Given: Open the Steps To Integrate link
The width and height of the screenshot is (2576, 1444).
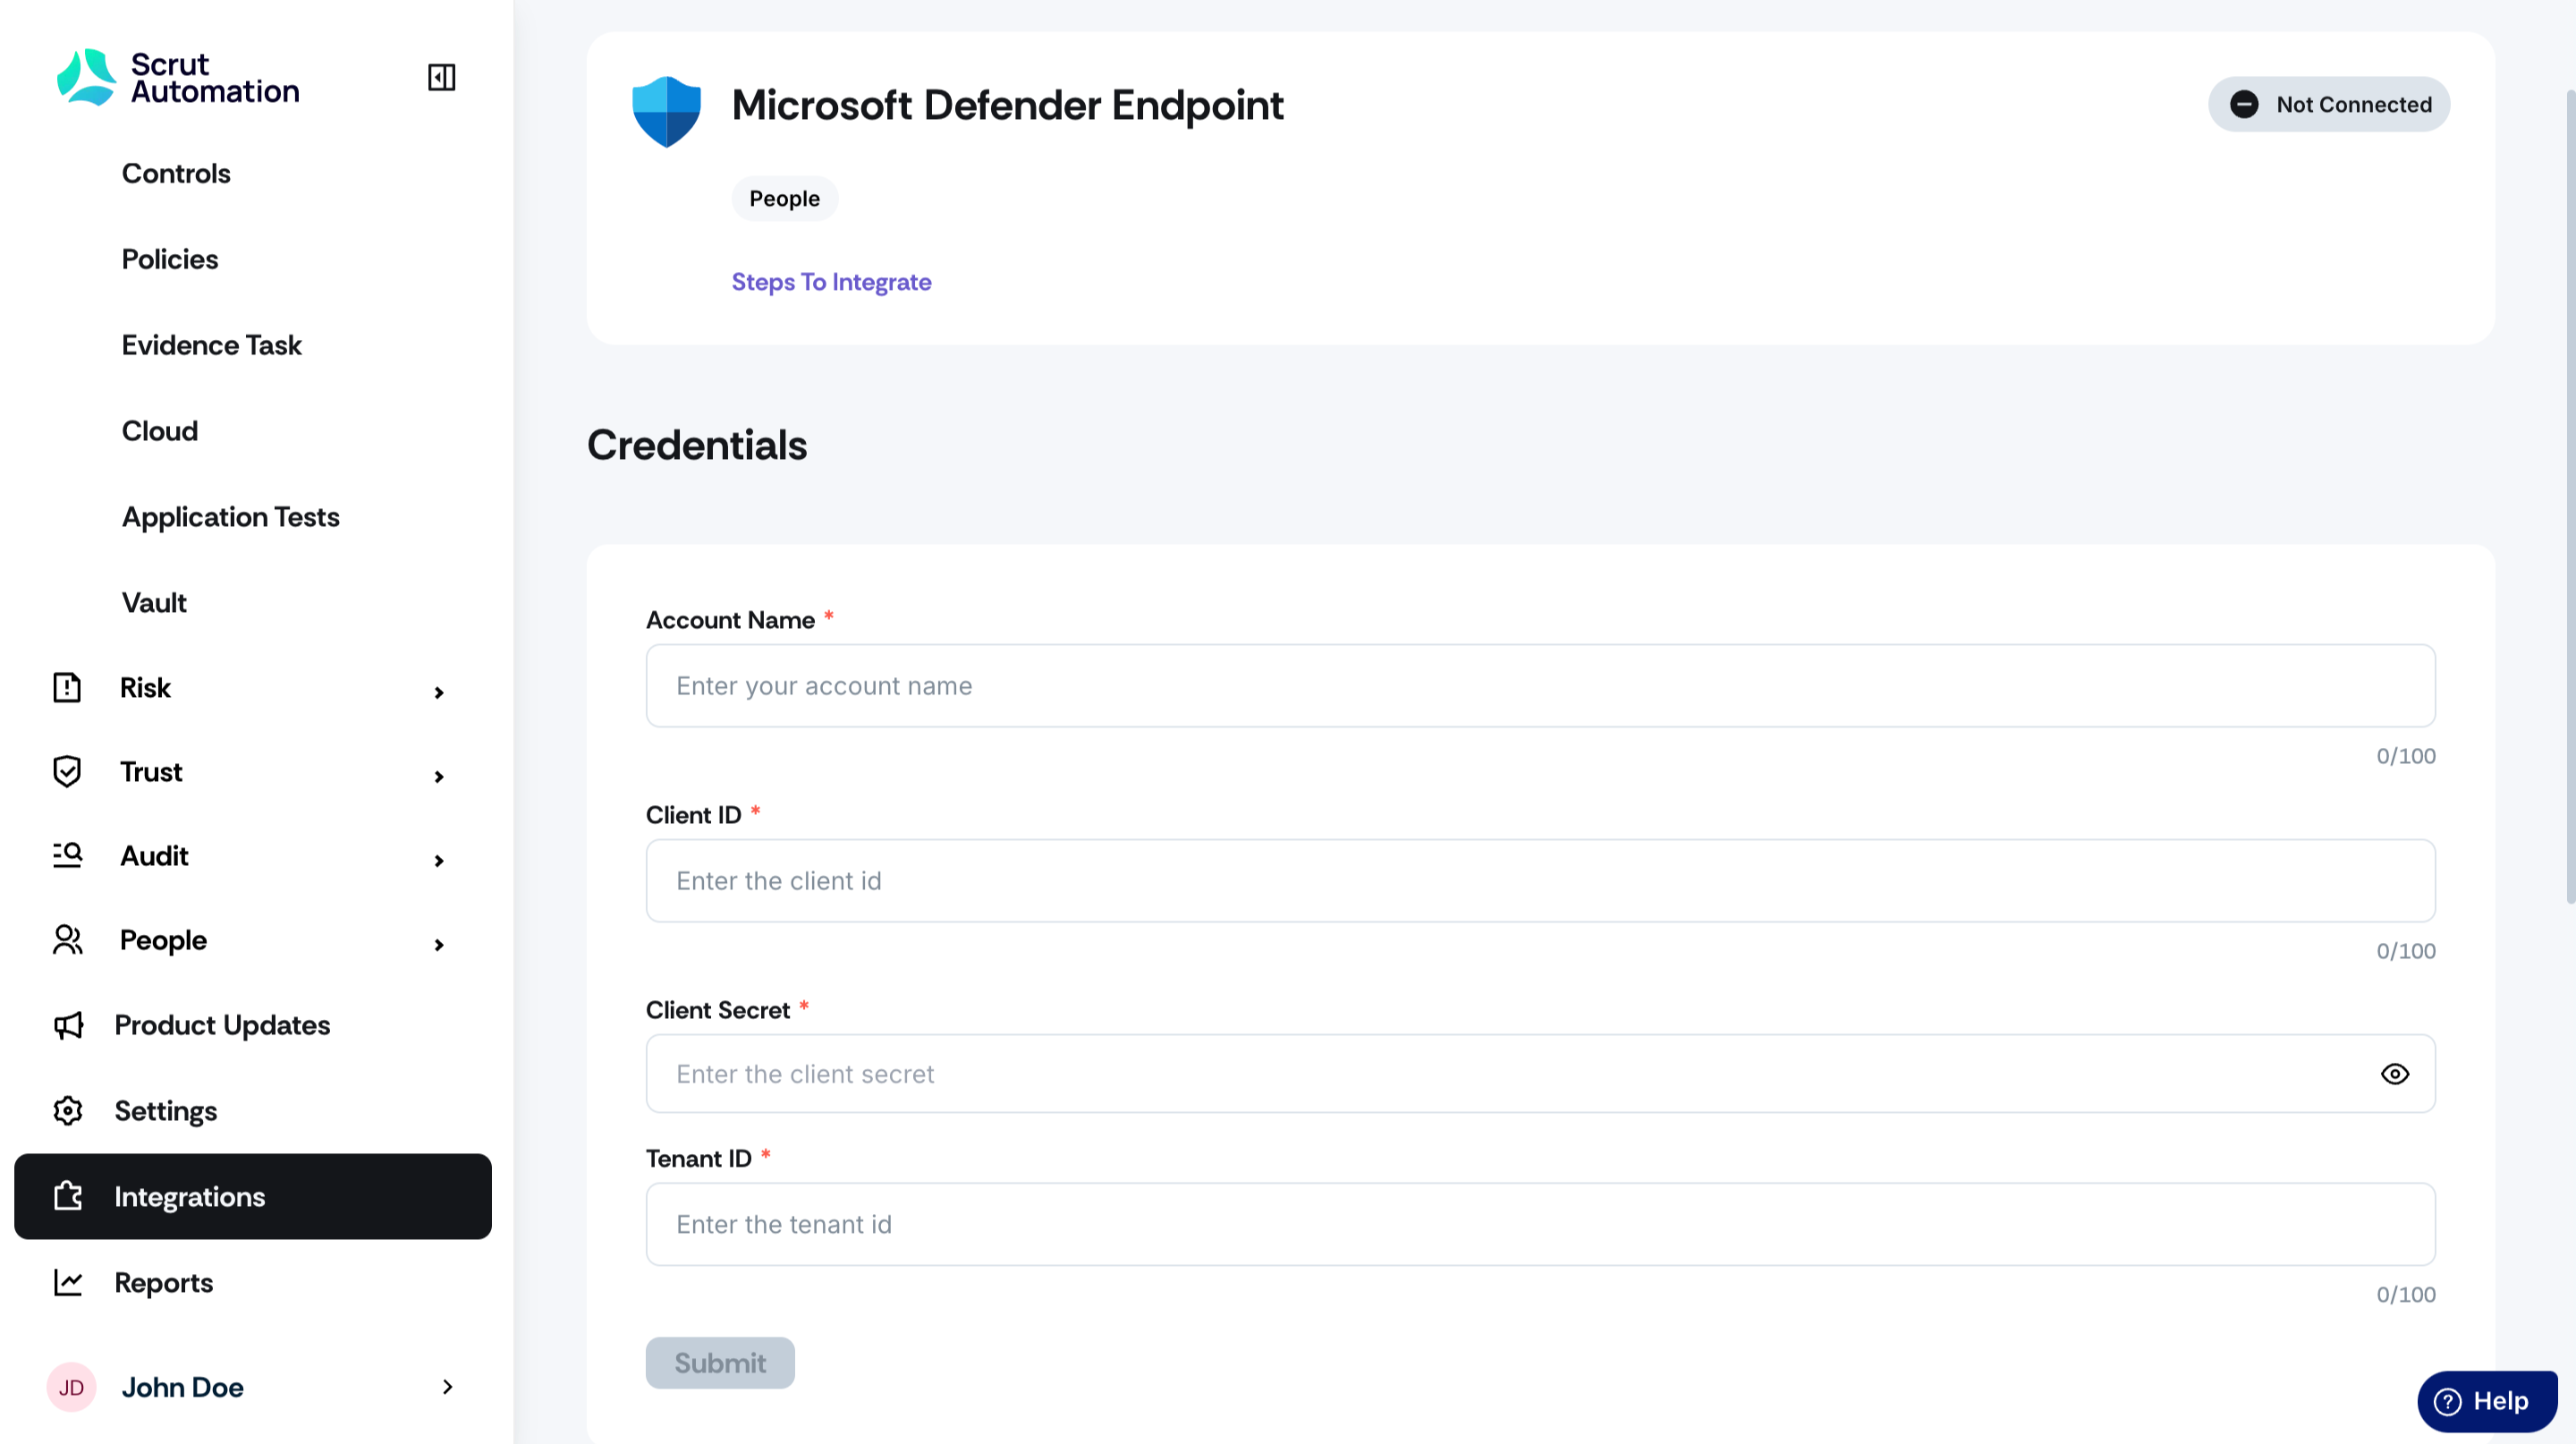Looking at the screenshot, I should point(831,282).
